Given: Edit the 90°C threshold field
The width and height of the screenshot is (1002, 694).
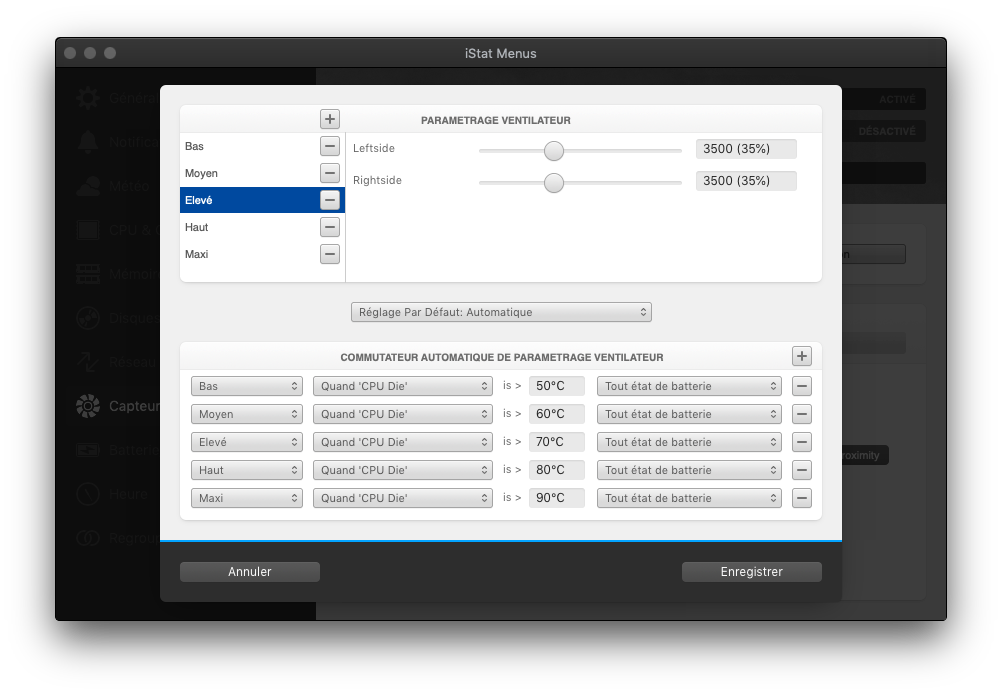Looking at the screenshot, I should [557, 498].
